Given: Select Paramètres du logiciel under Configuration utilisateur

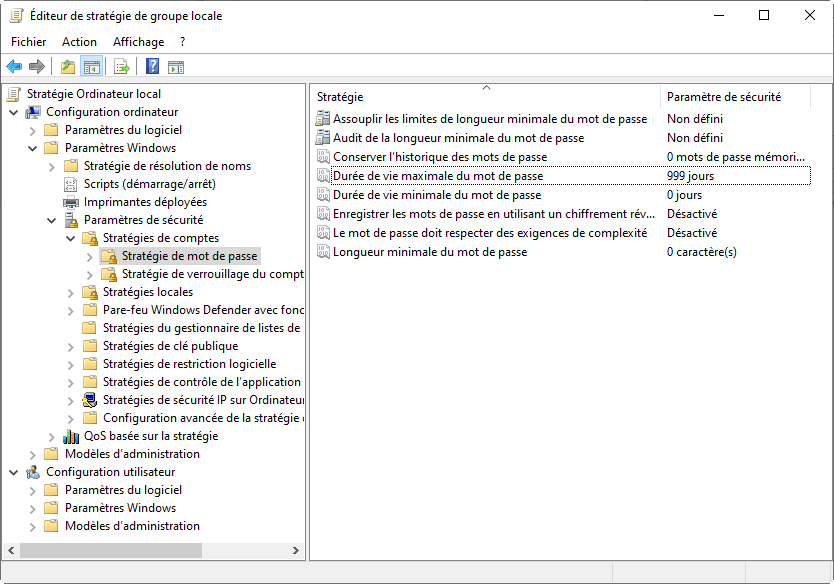Looking at the screenshot, I should [x=123, y=489].
